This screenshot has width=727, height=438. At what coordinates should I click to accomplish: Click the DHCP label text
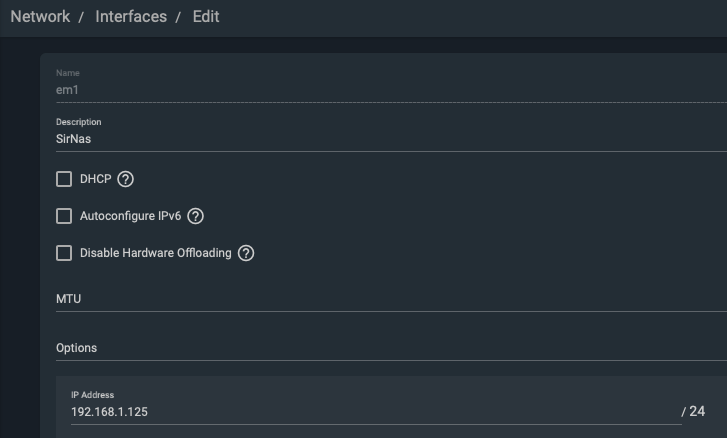96,179
